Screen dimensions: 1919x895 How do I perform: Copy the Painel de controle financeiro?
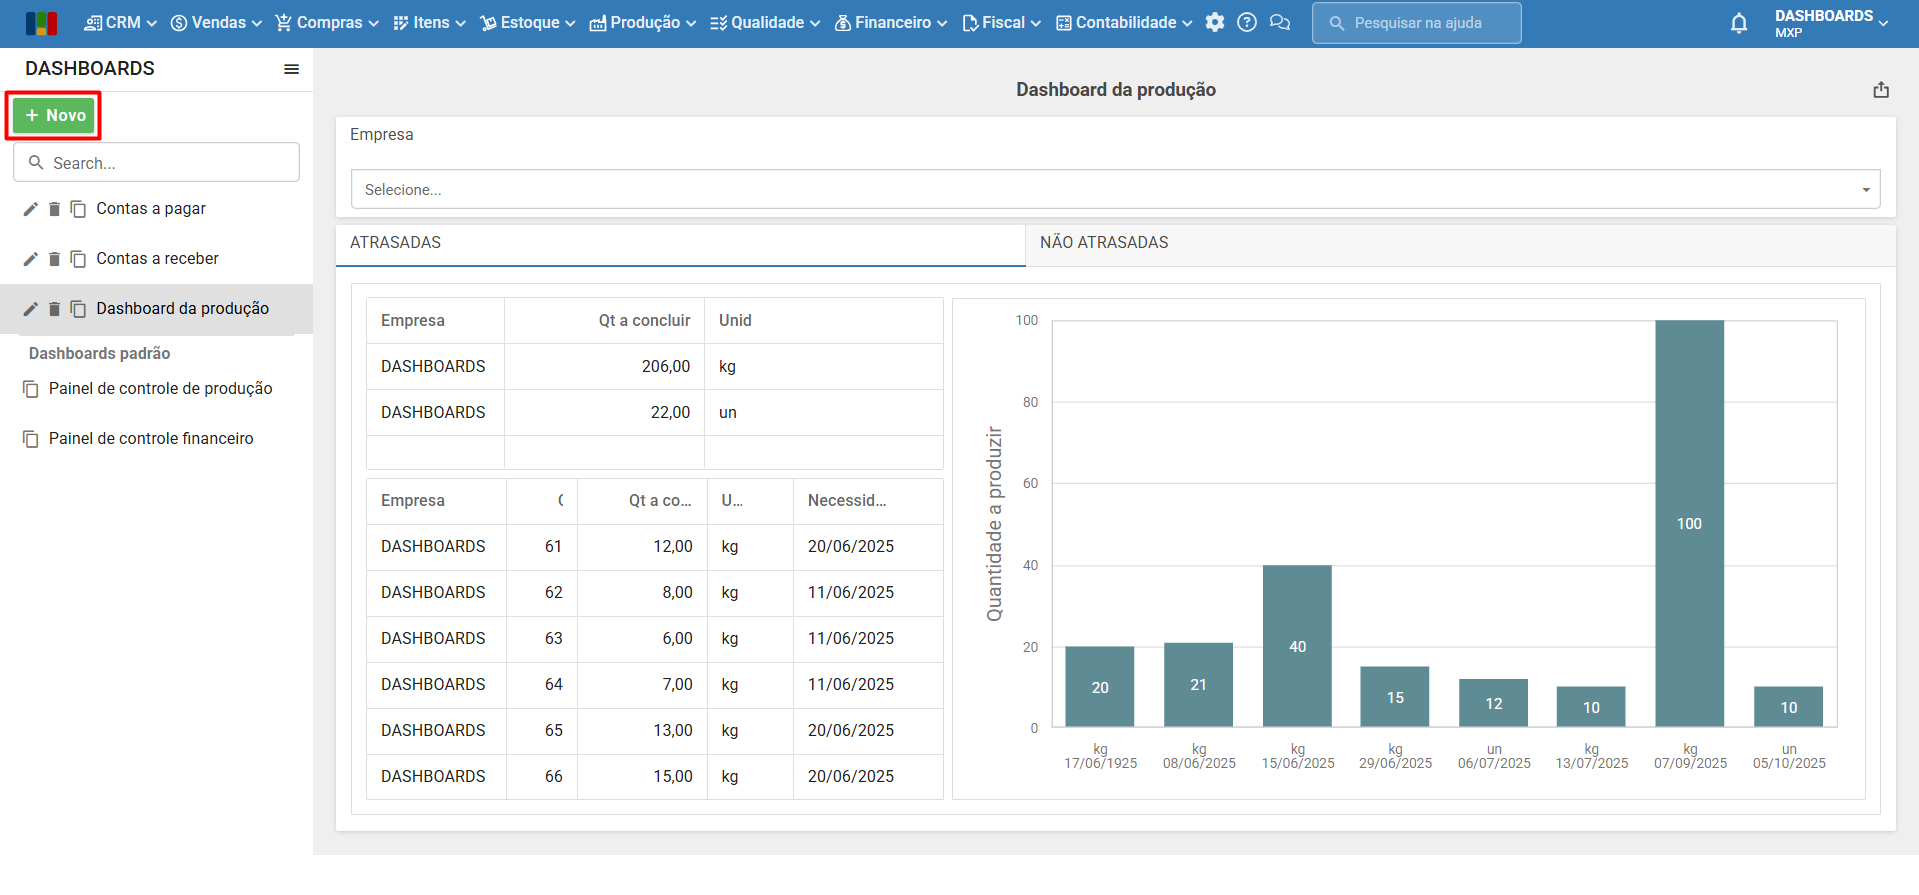[x=31, y=439]
